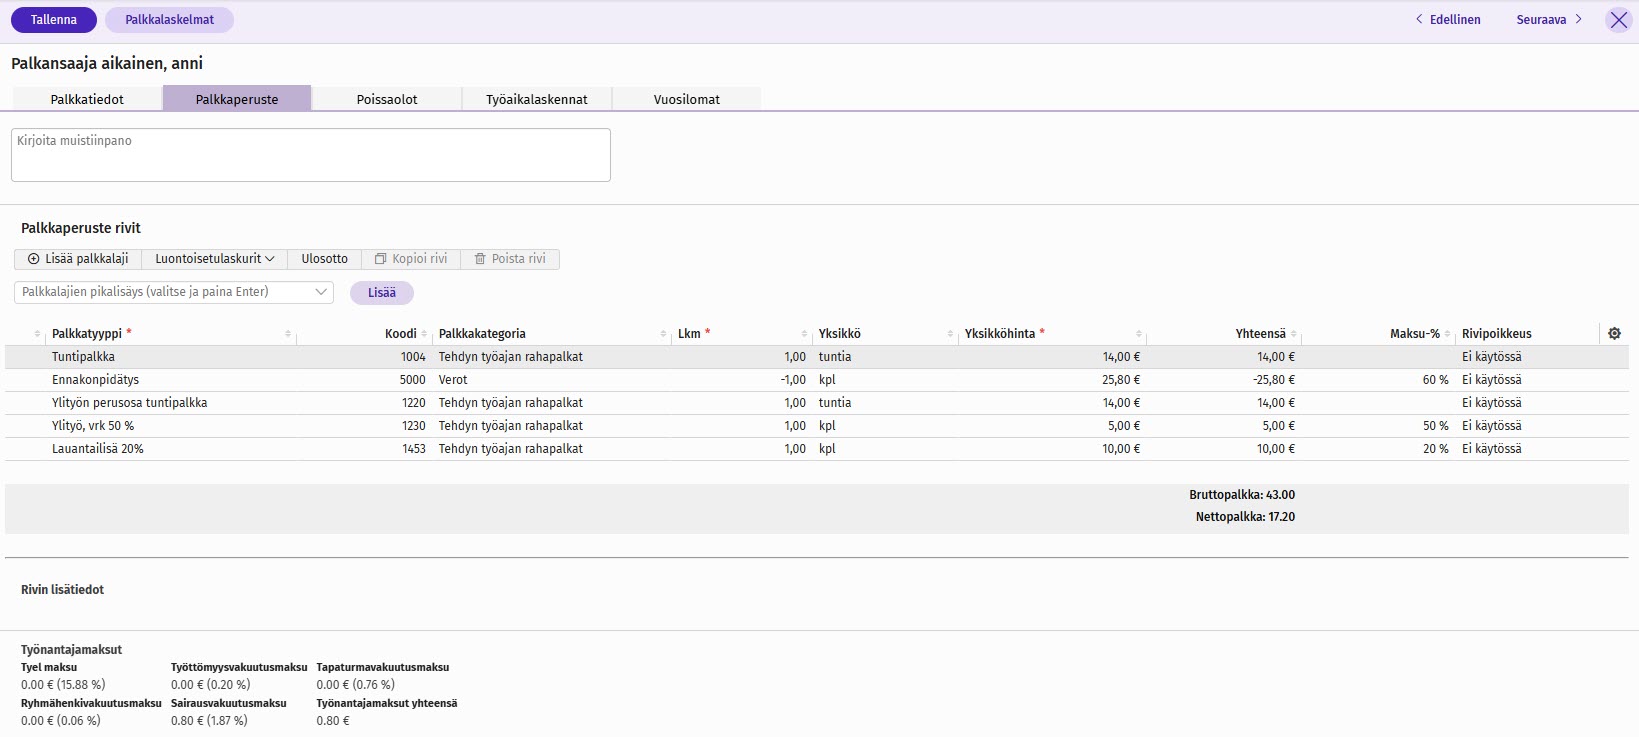Delete the row with Poista rivi
Image resolution: width=1639 pixels, height=737 pixels.
pyautogui.click(x=510, y=259)
